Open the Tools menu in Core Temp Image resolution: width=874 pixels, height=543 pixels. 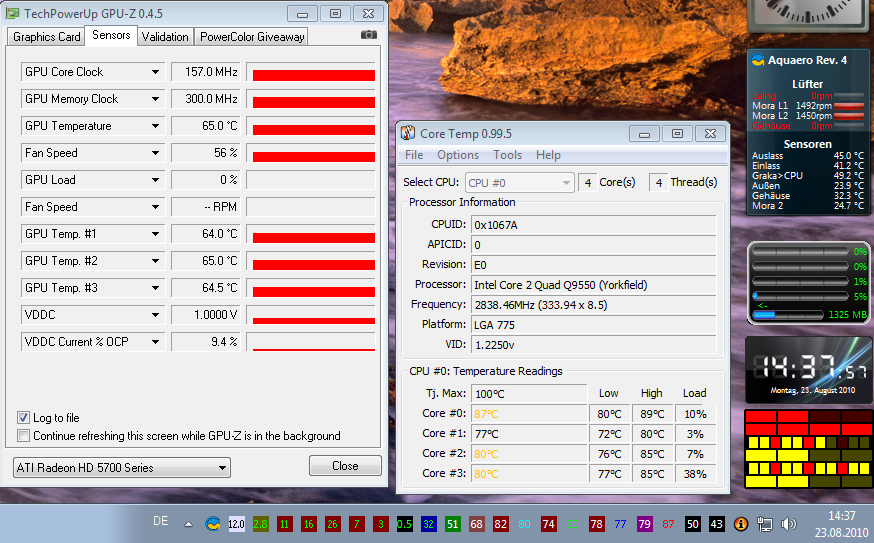point(507,154)
